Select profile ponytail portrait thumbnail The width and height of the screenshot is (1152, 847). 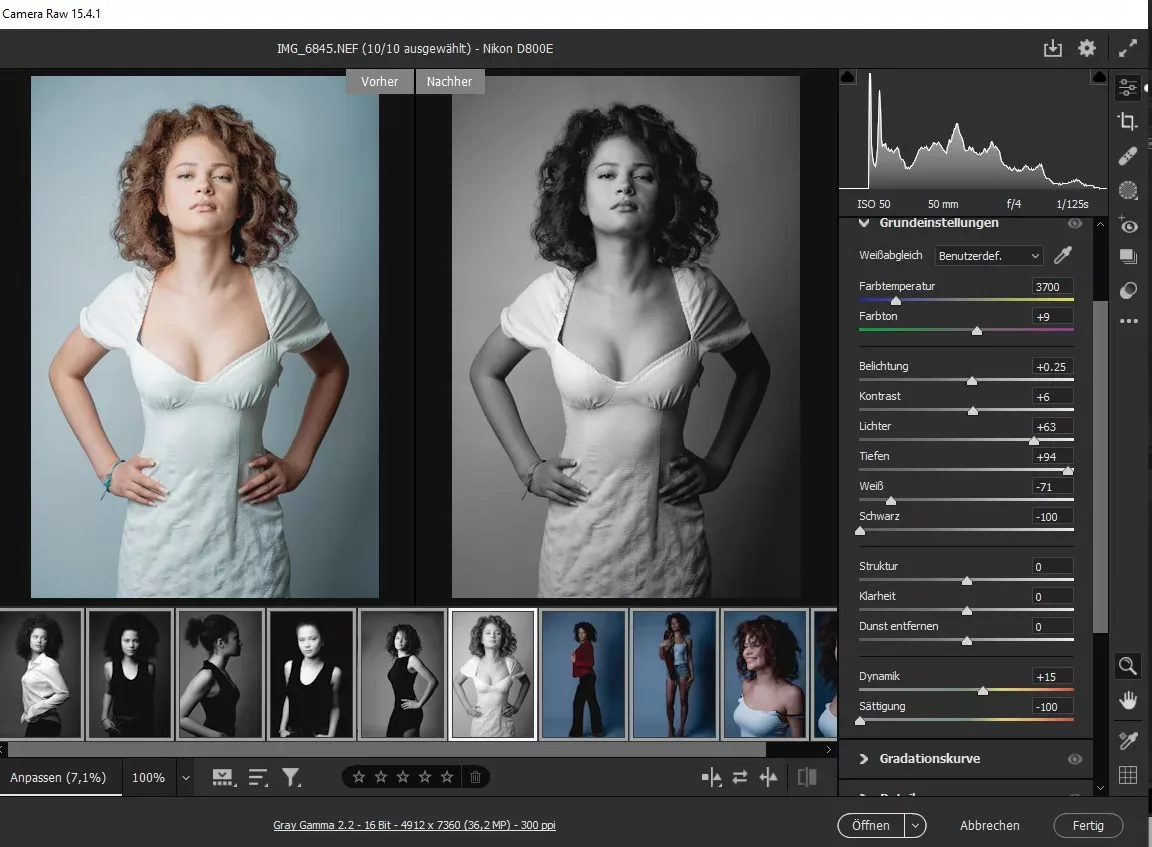click(220, 674)
